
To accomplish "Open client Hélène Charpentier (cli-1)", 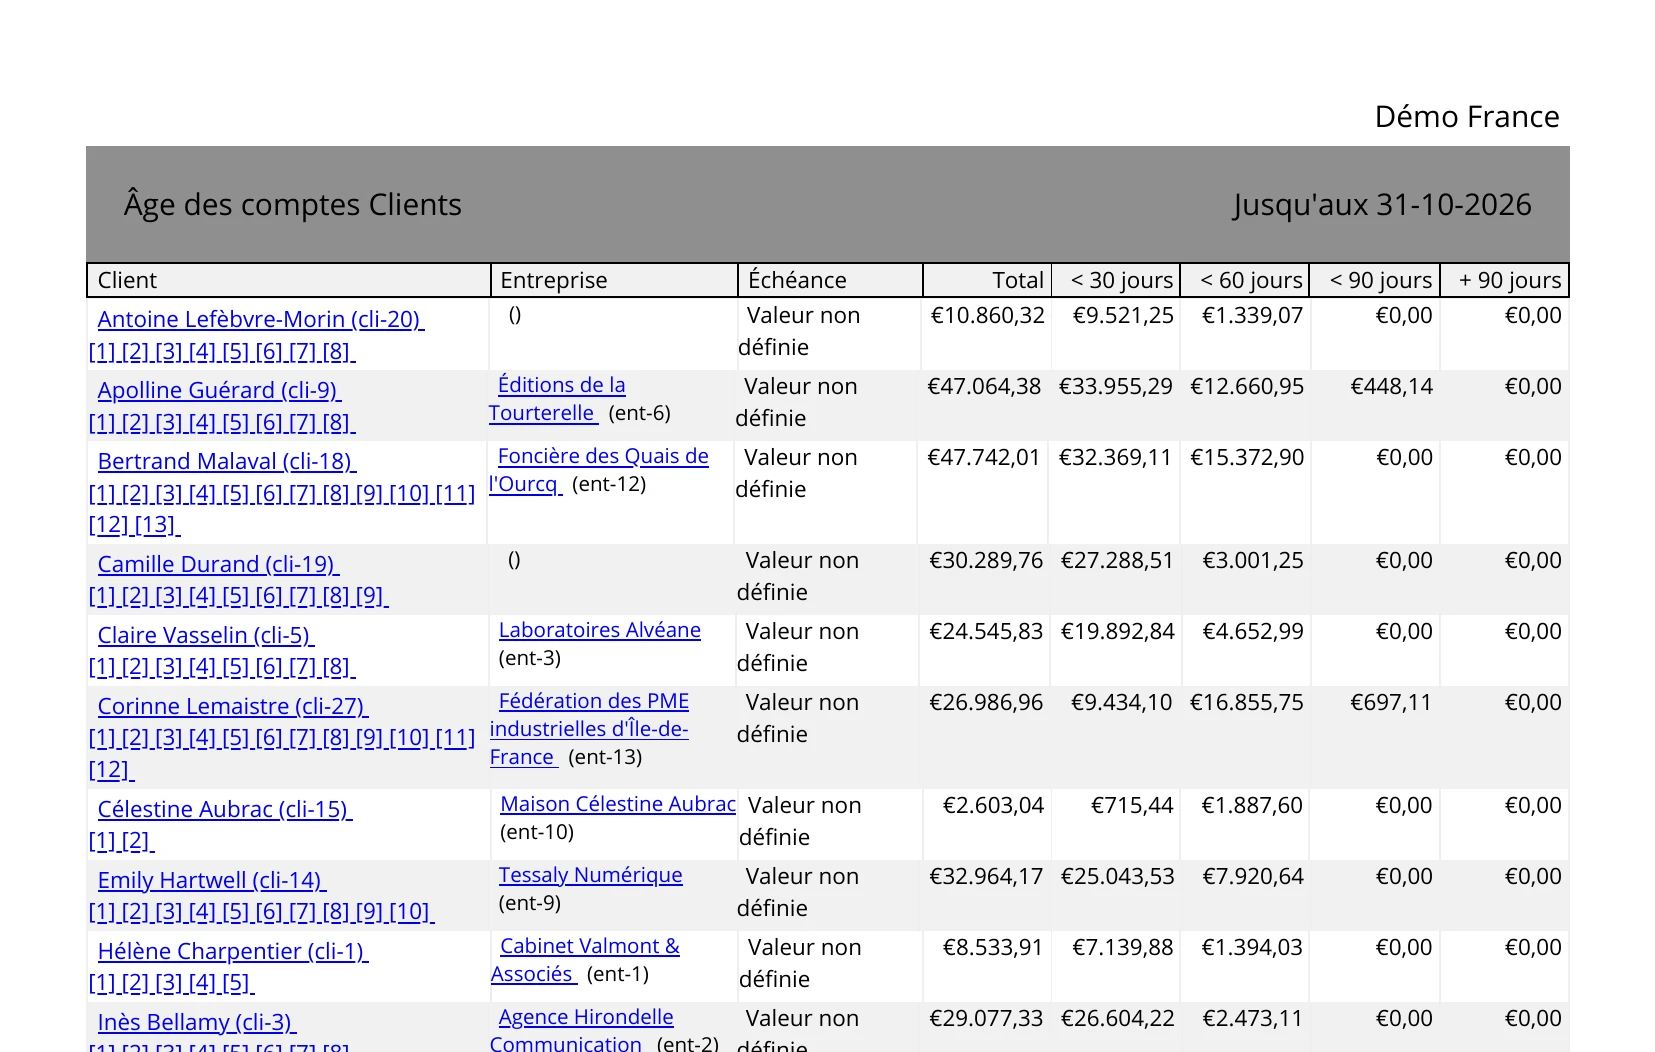I will (232, 951).
